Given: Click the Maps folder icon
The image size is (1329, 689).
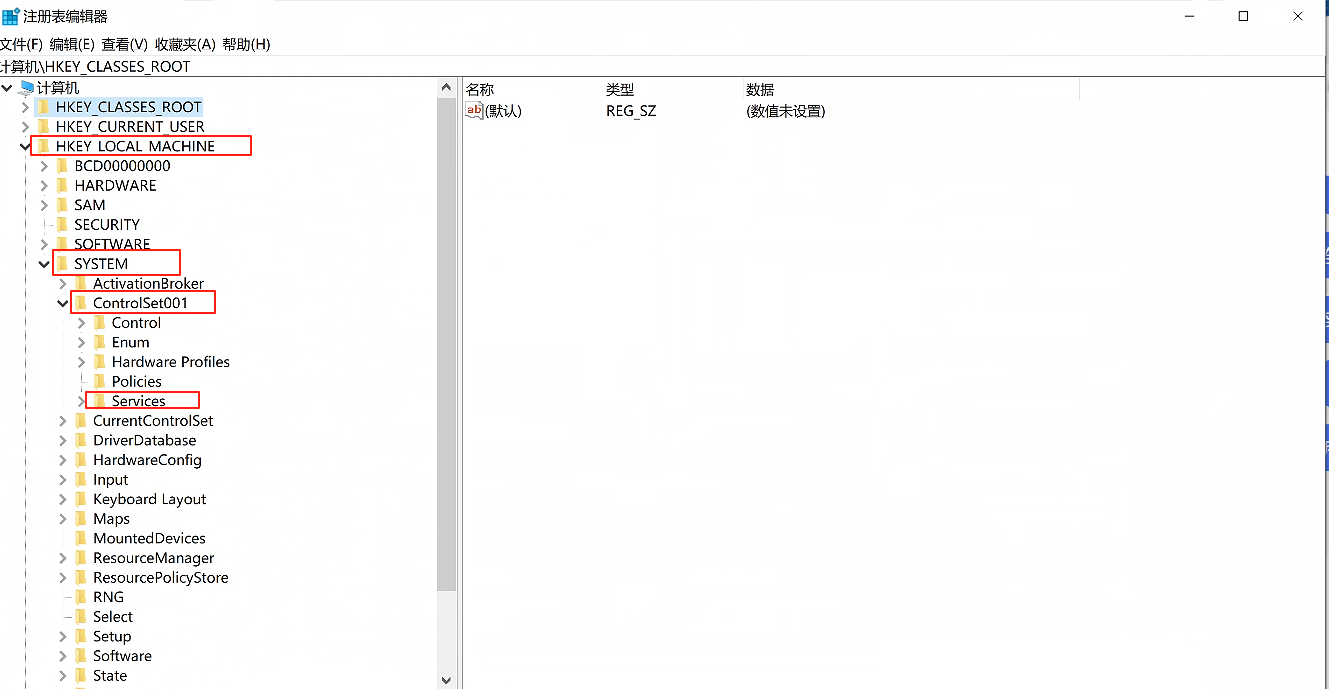Looking at the screenshot, I should [81, 519].
